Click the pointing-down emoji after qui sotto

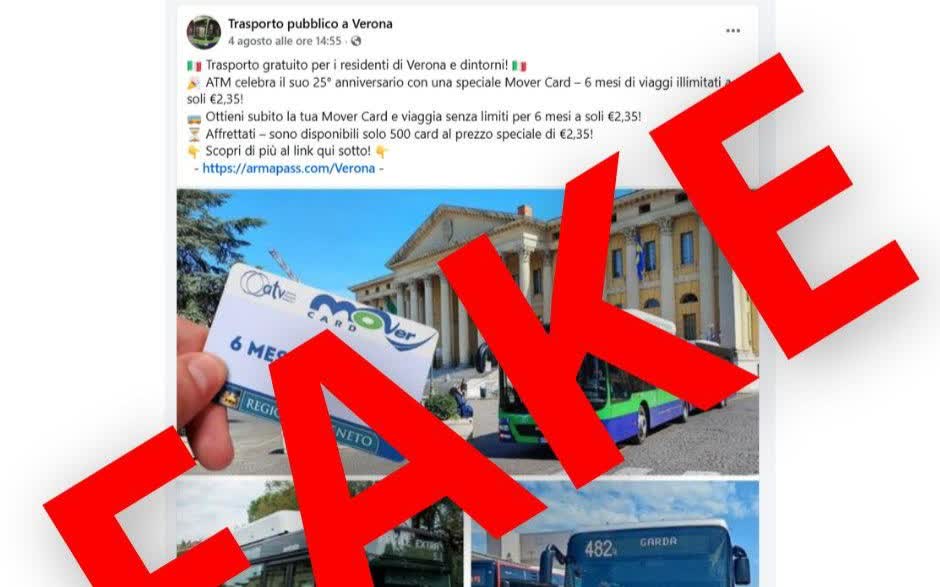pos(382,152)
